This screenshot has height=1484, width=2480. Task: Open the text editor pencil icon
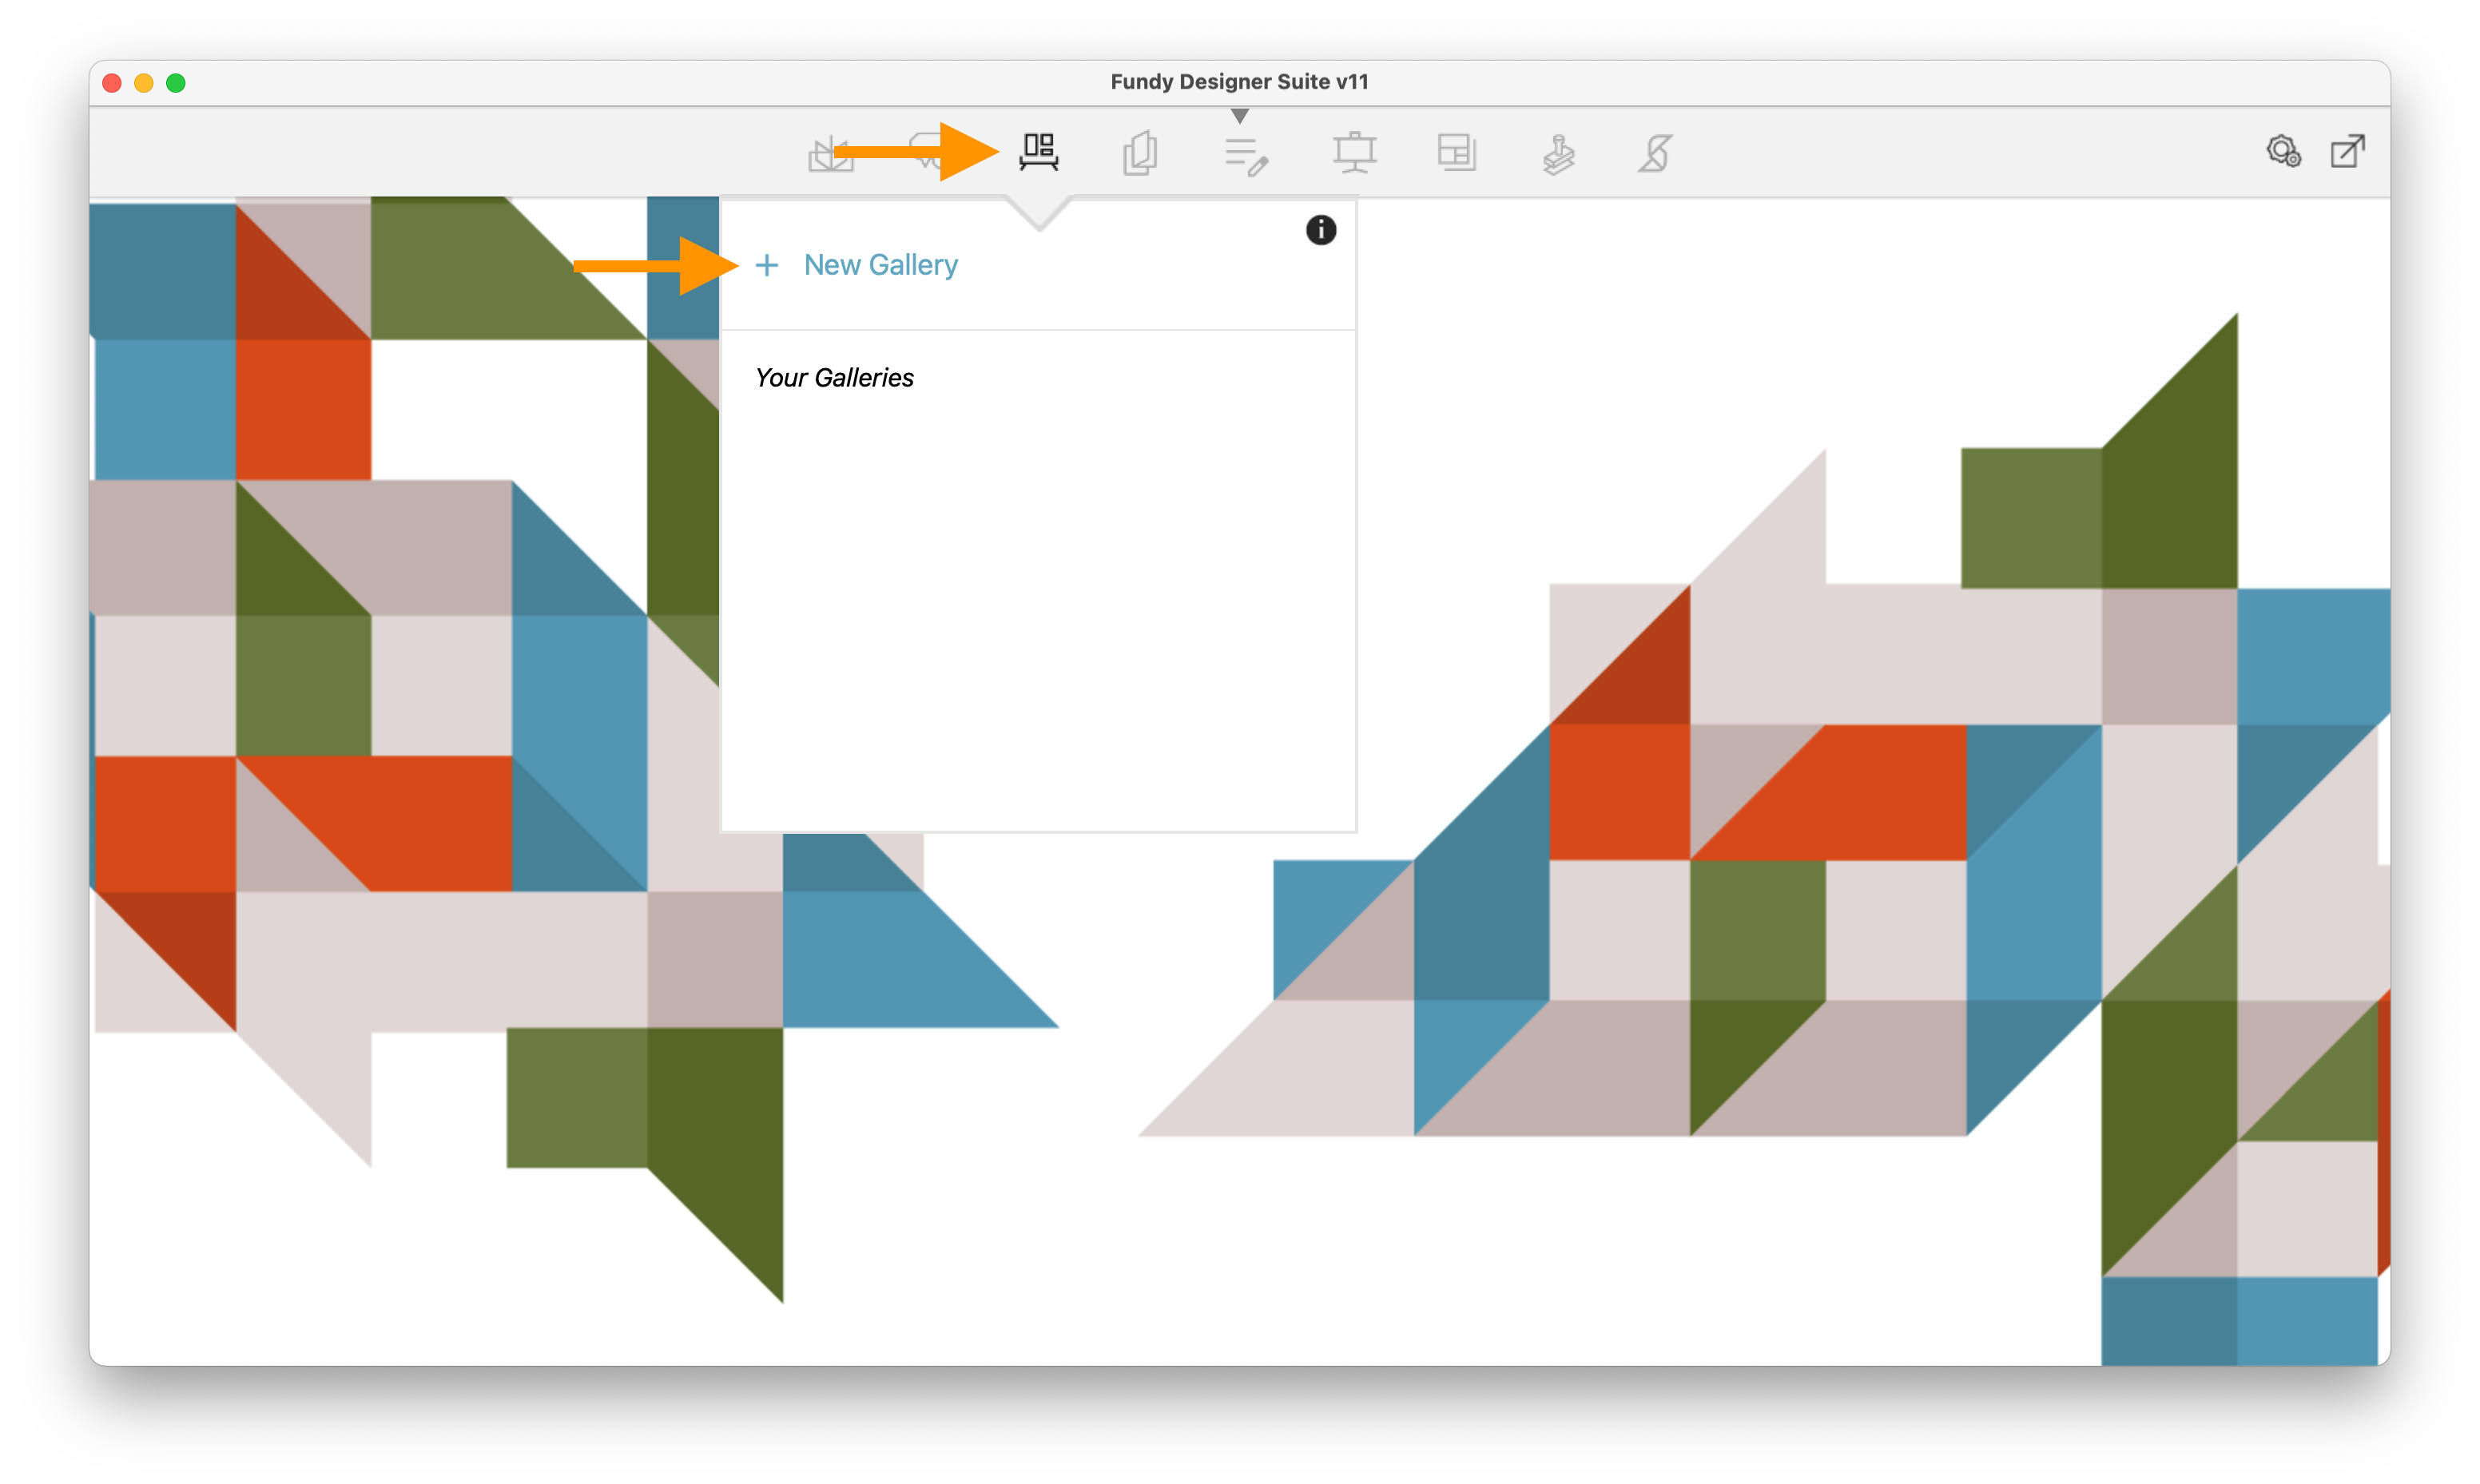(x=1246, y=156)
